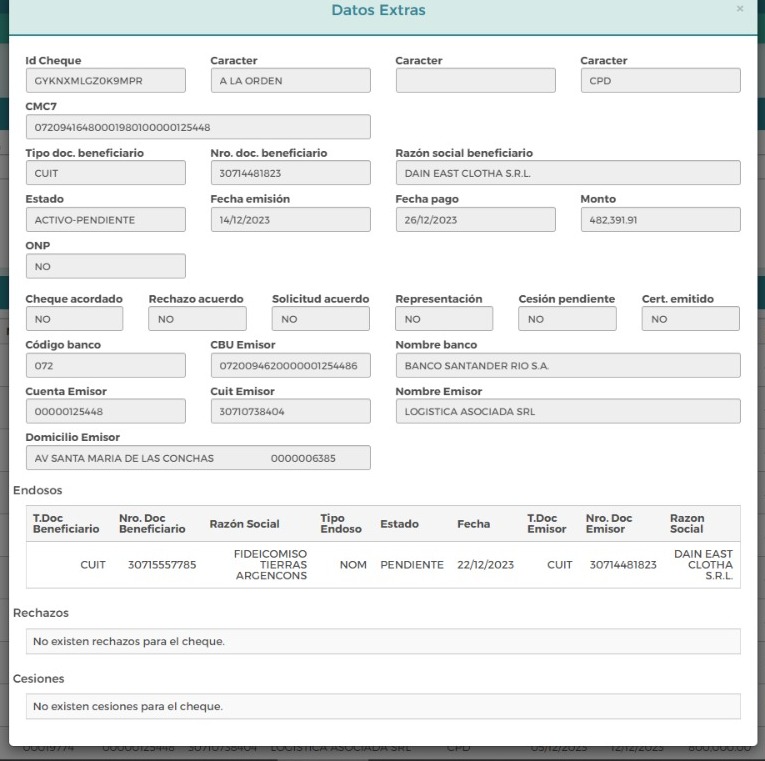This screenshot has height=761, width=765.
Task: Click the ONP field
Action: coord(105,266)
